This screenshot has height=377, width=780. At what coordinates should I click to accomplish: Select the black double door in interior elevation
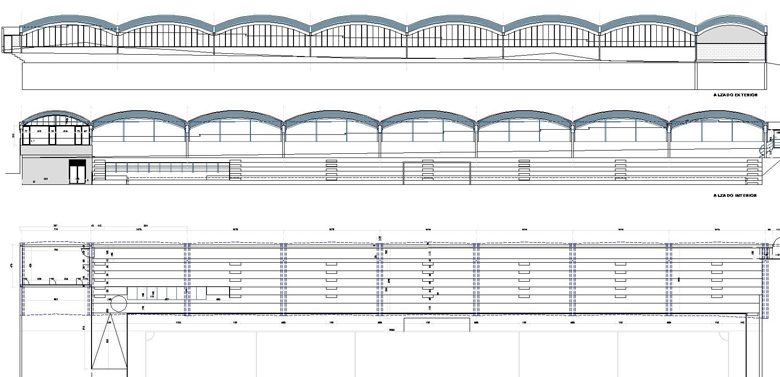(77, 172)
